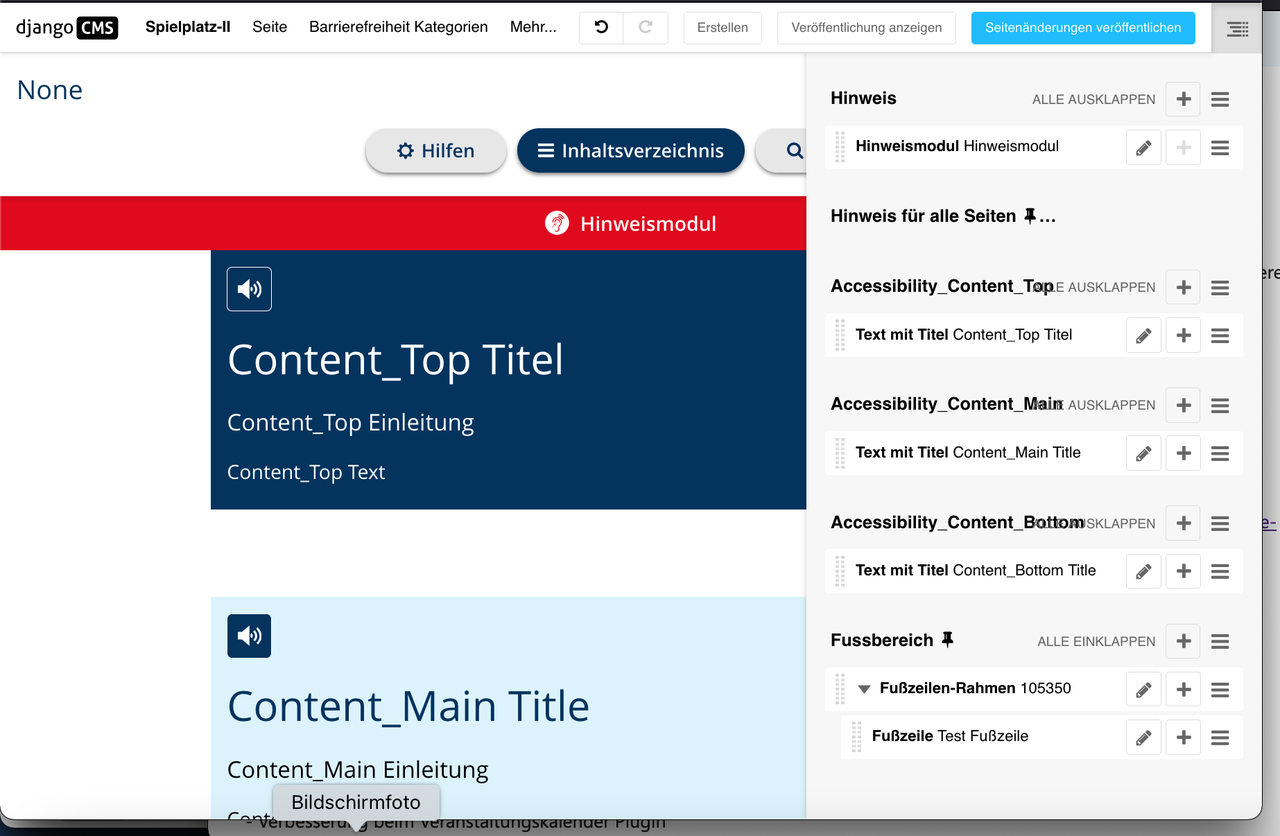Add child plugin to Fußzeilen-Rahmen

tap(1183, 689)
